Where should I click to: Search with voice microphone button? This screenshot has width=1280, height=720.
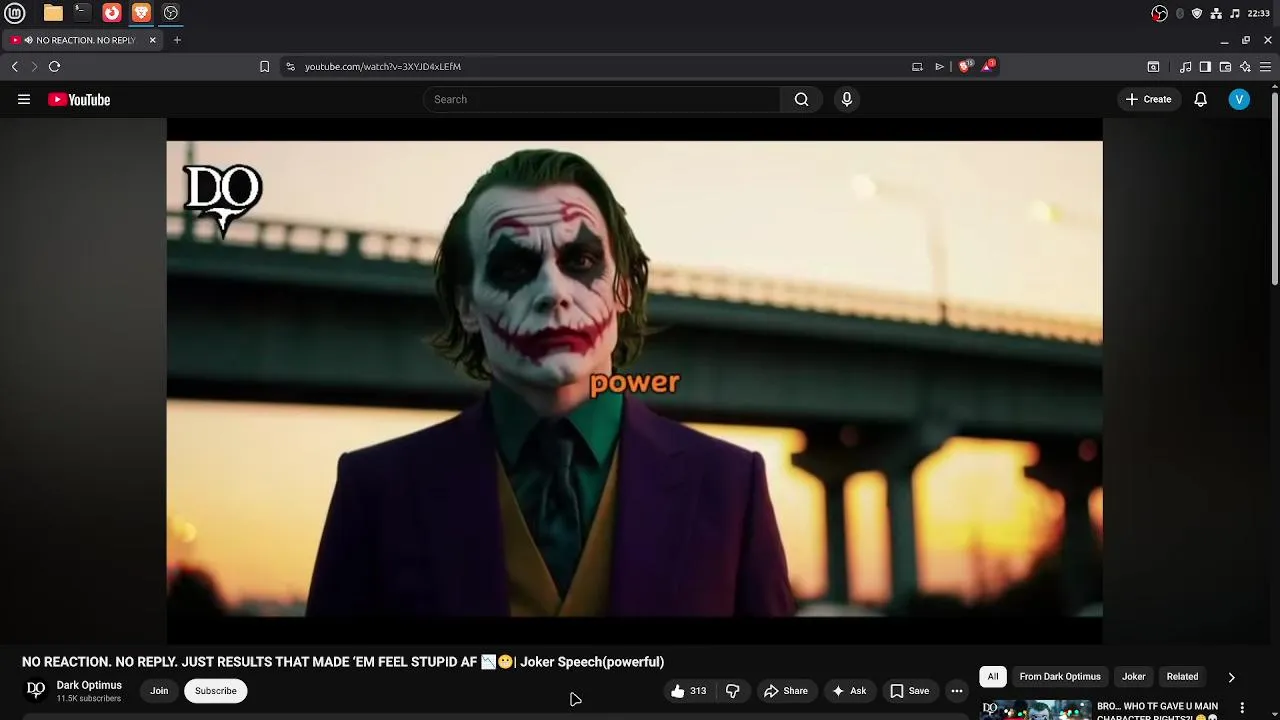(847, 99)
